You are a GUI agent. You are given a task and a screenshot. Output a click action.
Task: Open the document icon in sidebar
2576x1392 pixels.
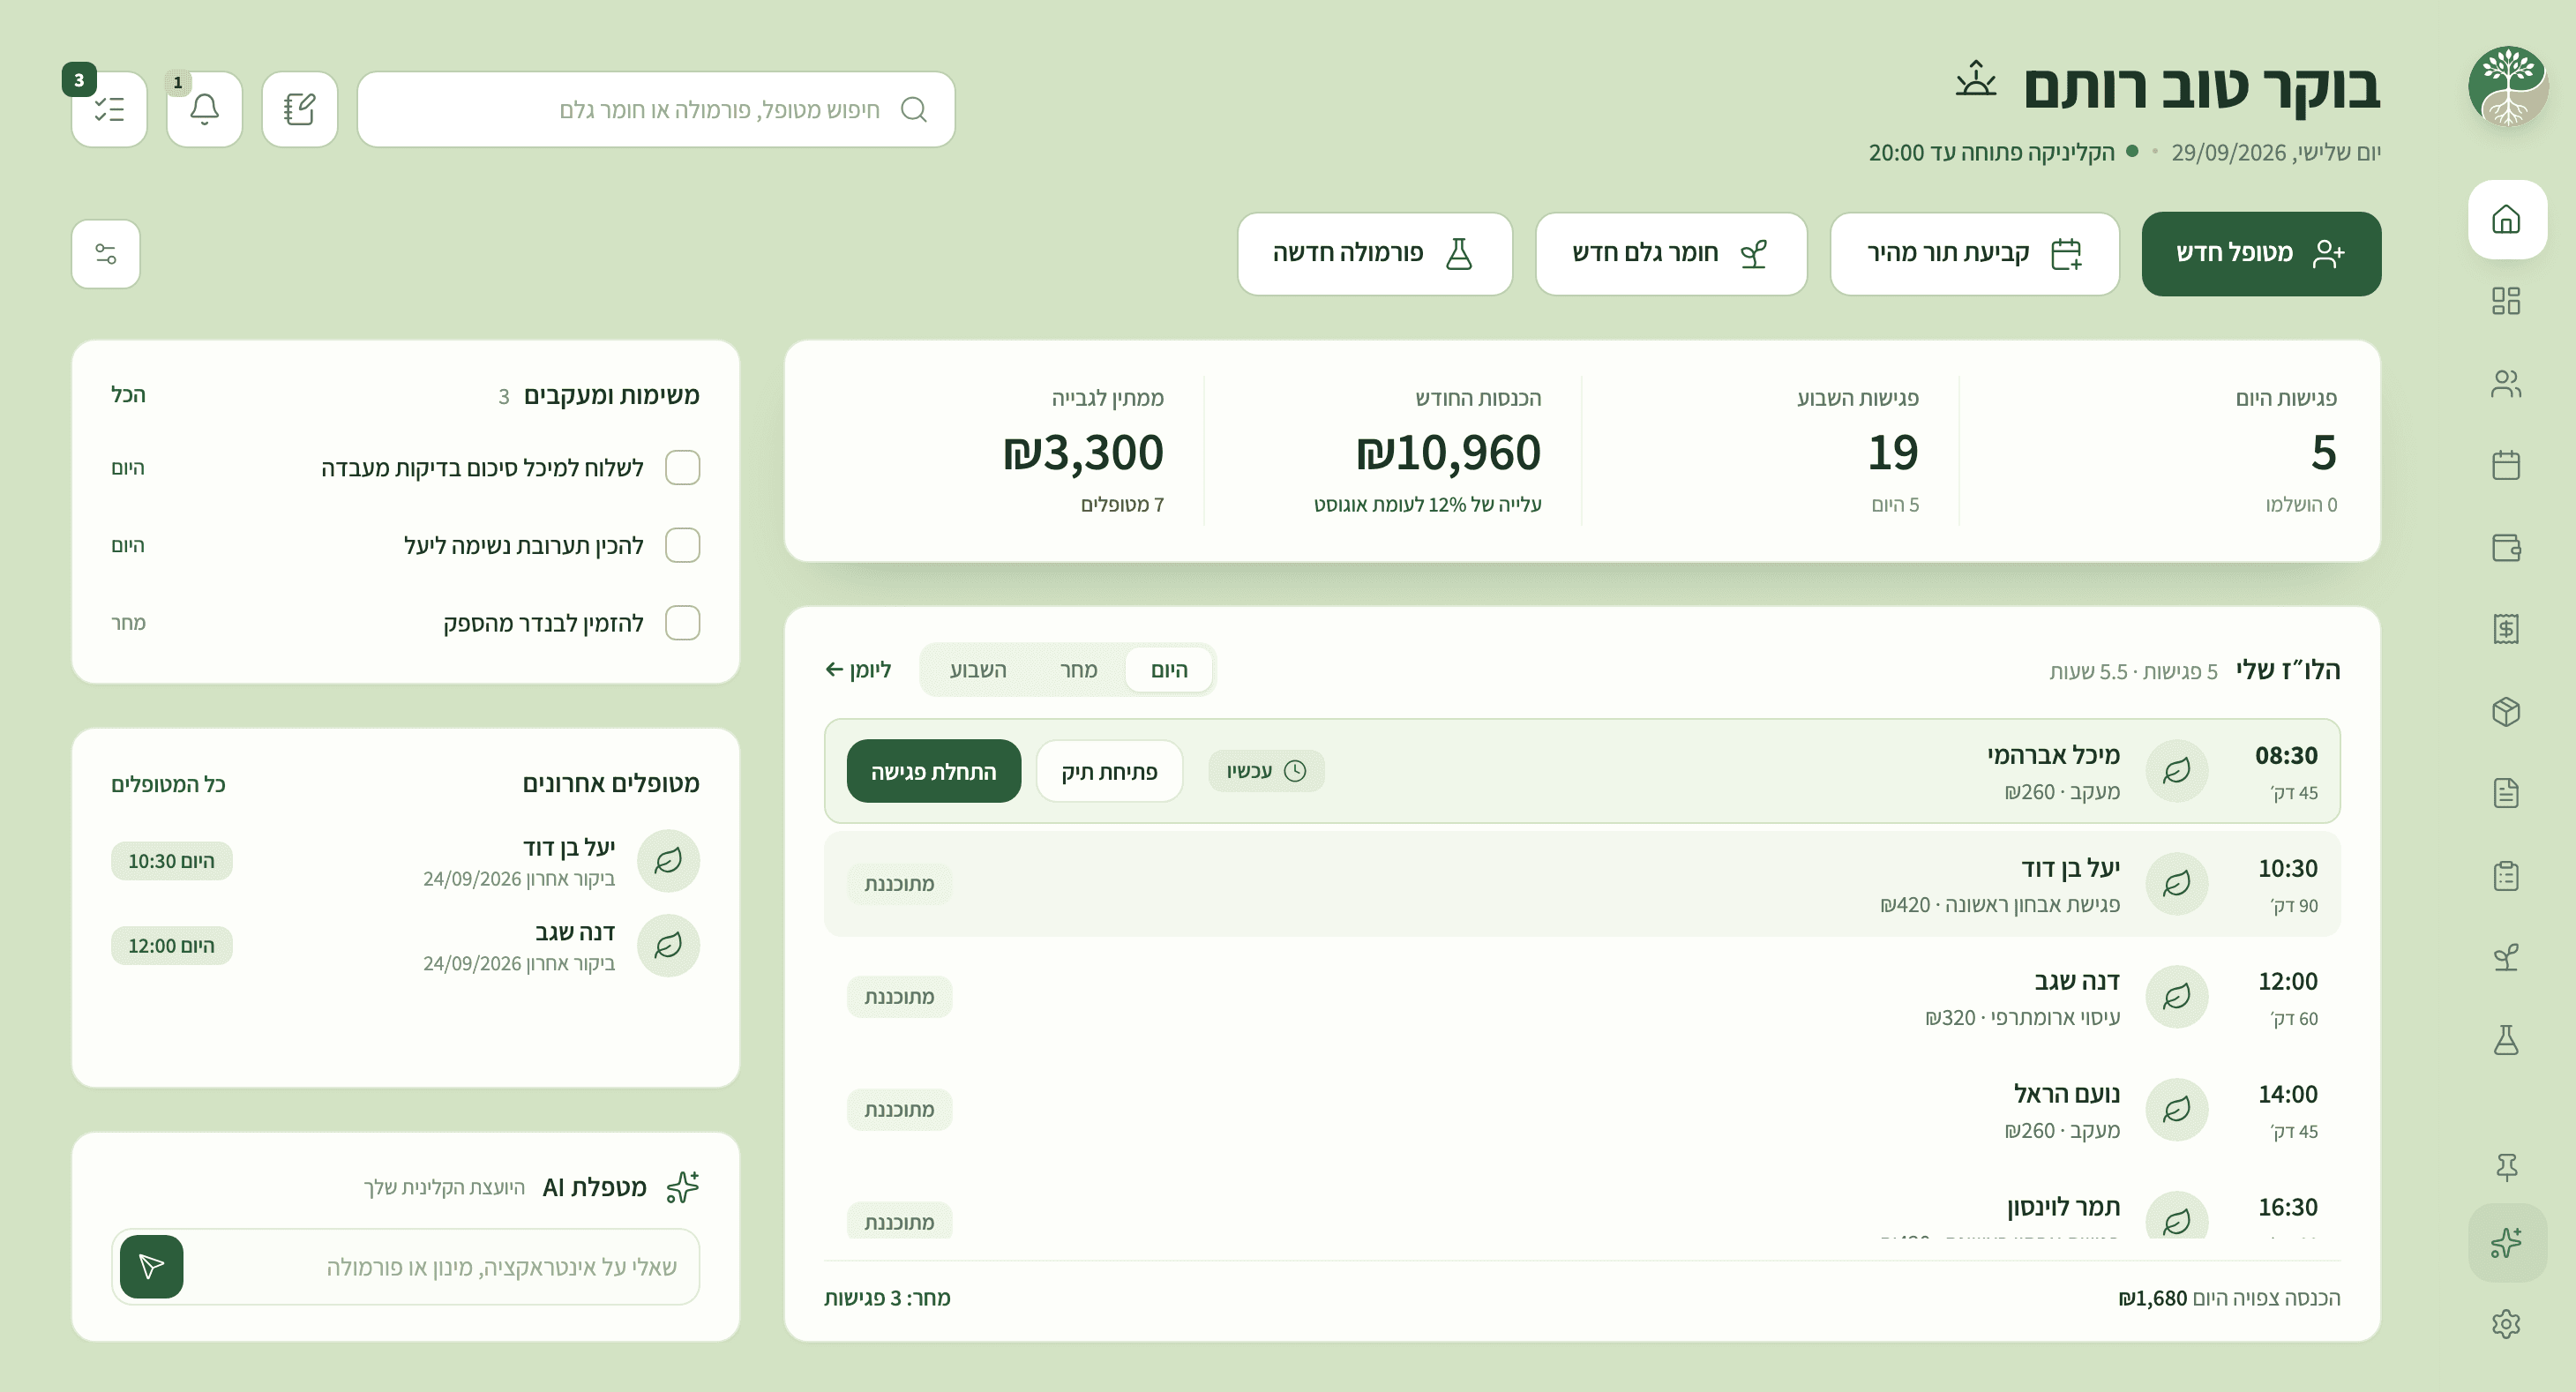point(2506,793)
